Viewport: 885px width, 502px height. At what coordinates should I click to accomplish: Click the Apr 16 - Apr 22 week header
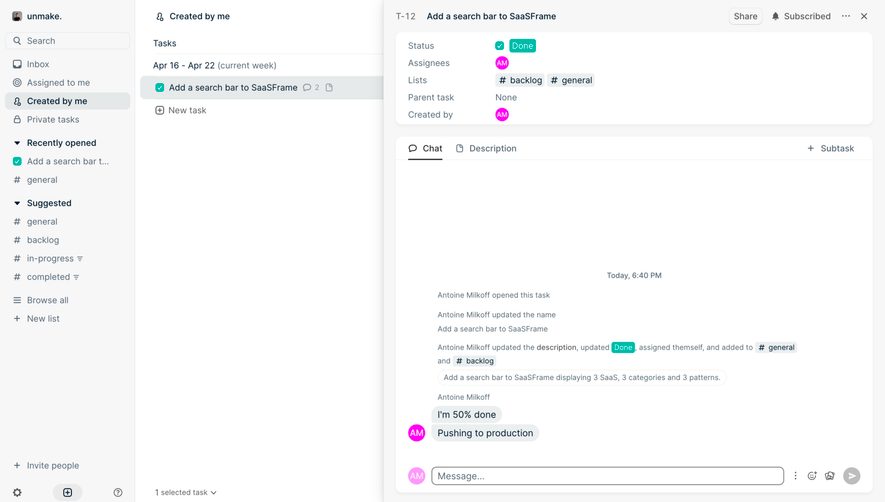click(214, 66)
